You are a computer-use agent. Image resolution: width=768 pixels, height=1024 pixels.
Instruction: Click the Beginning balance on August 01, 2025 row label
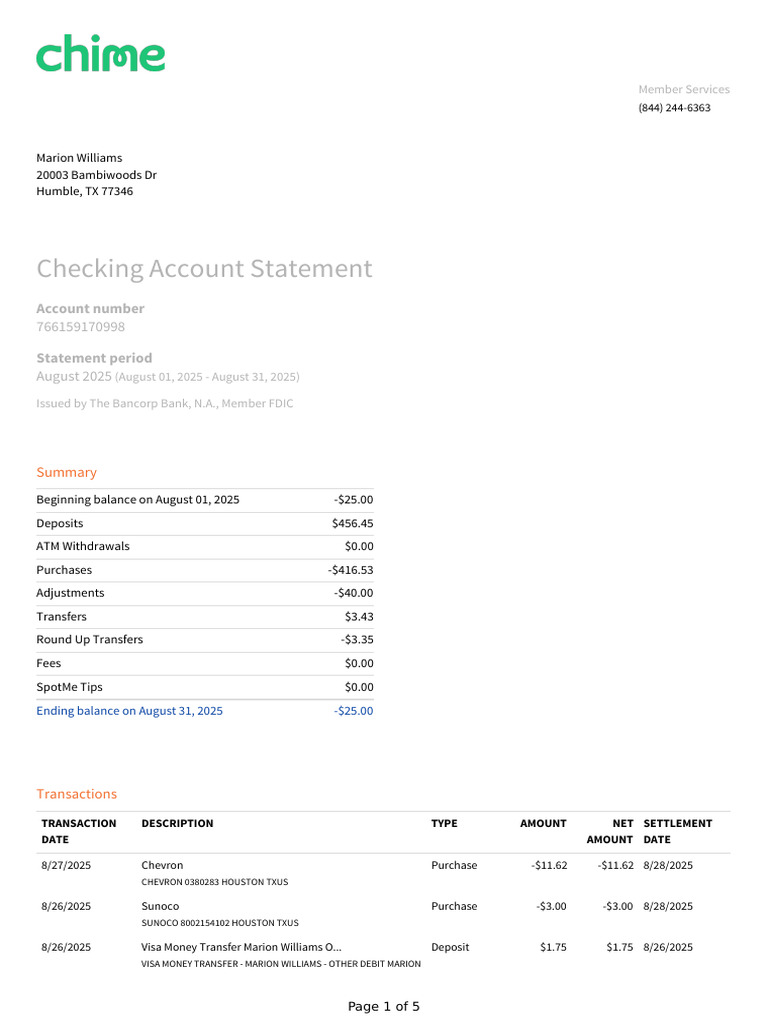click(x=138, y=500)
